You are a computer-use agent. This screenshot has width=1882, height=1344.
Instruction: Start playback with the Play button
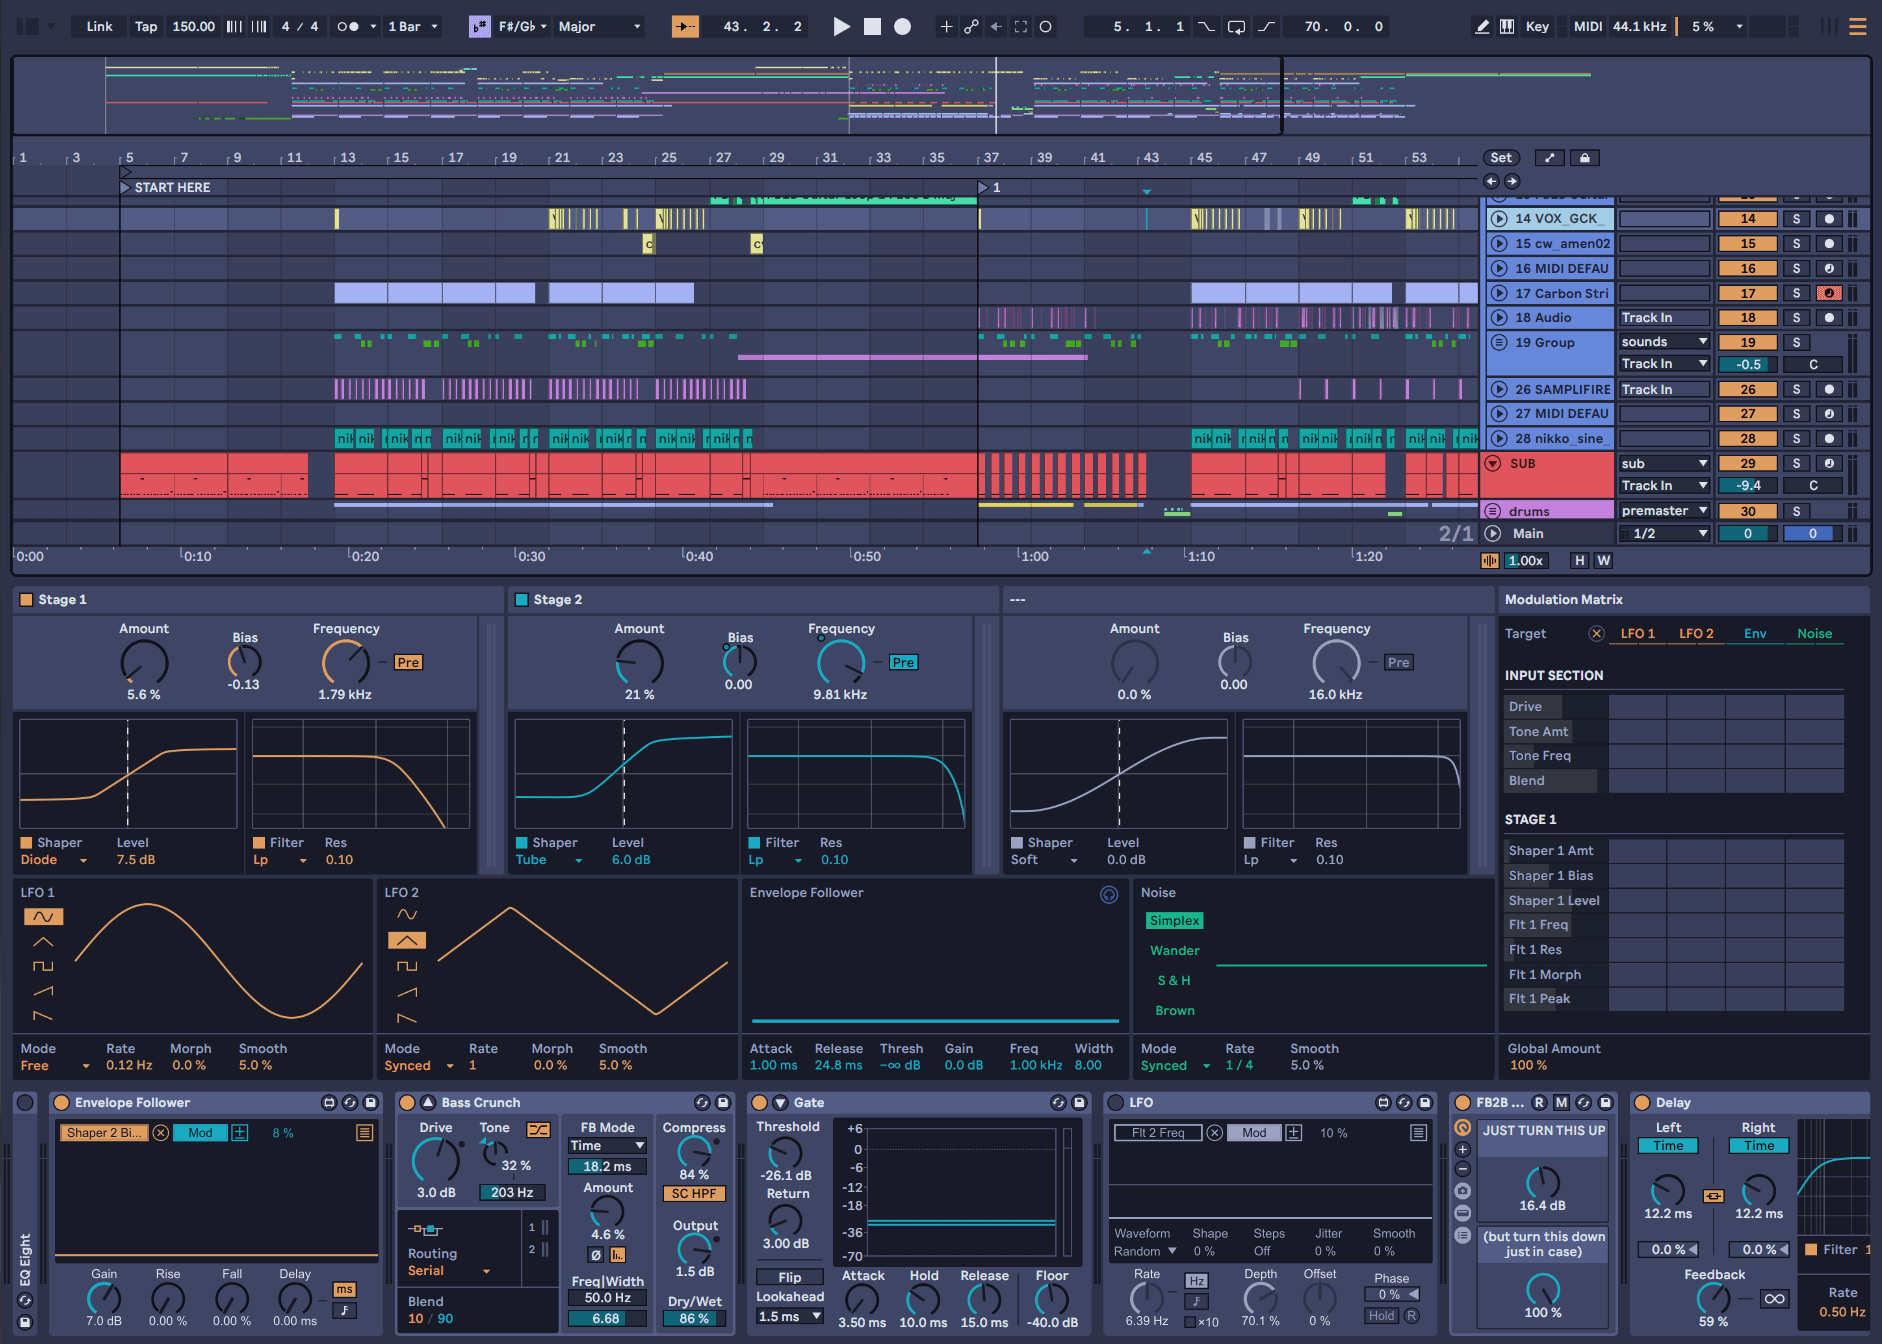[841, 27]
